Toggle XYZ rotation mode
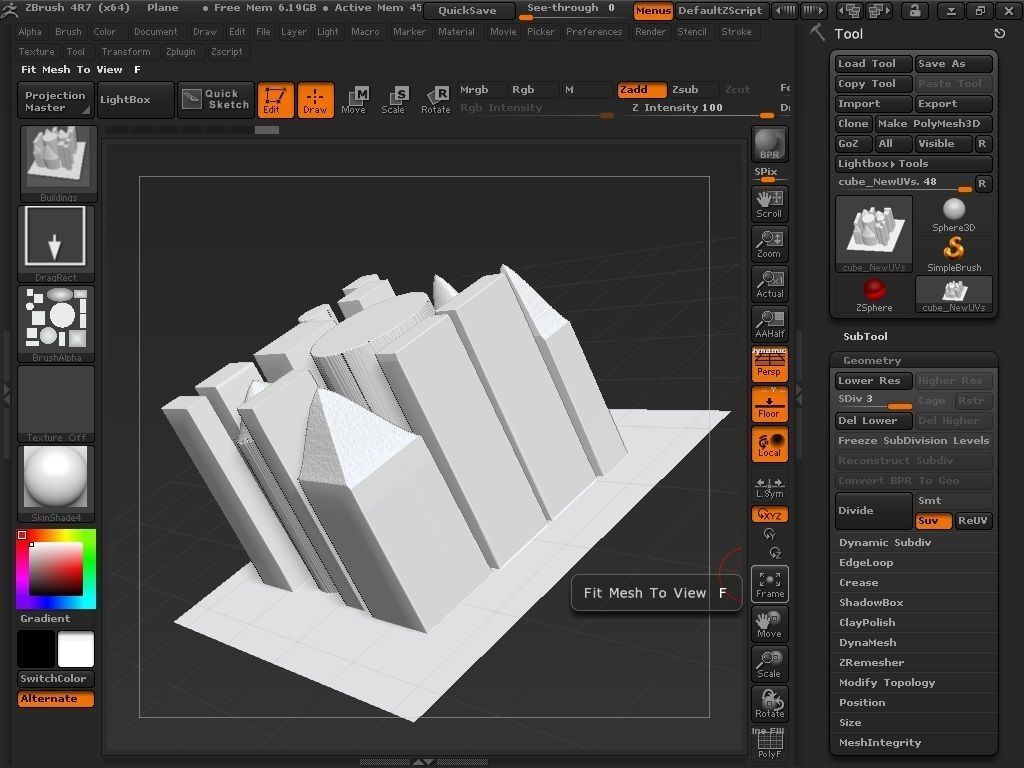The image size is (1024, 768). [x=769, y=515]
